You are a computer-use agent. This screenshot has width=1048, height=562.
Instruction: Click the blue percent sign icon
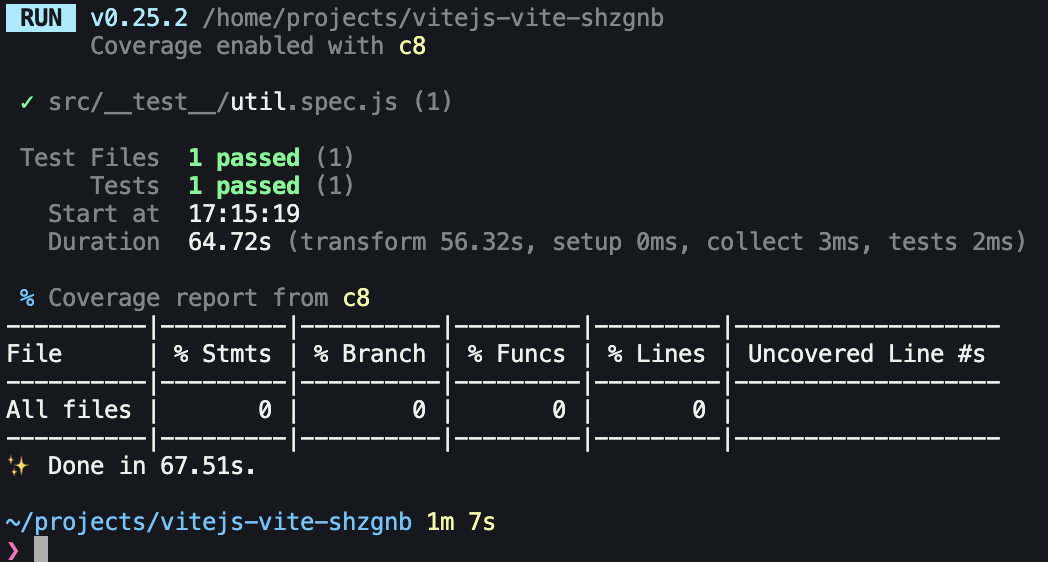coord(27,298)
